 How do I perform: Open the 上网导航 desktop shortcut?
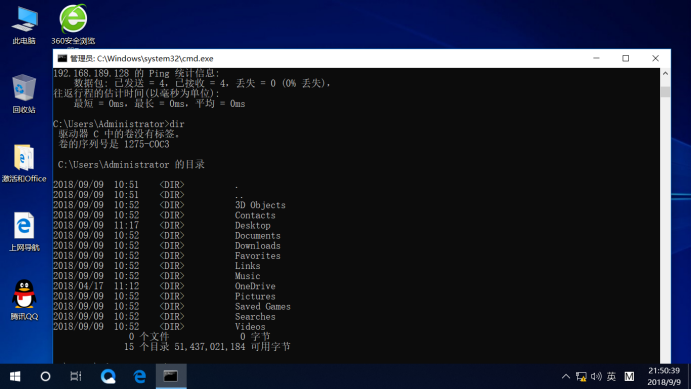24,232
